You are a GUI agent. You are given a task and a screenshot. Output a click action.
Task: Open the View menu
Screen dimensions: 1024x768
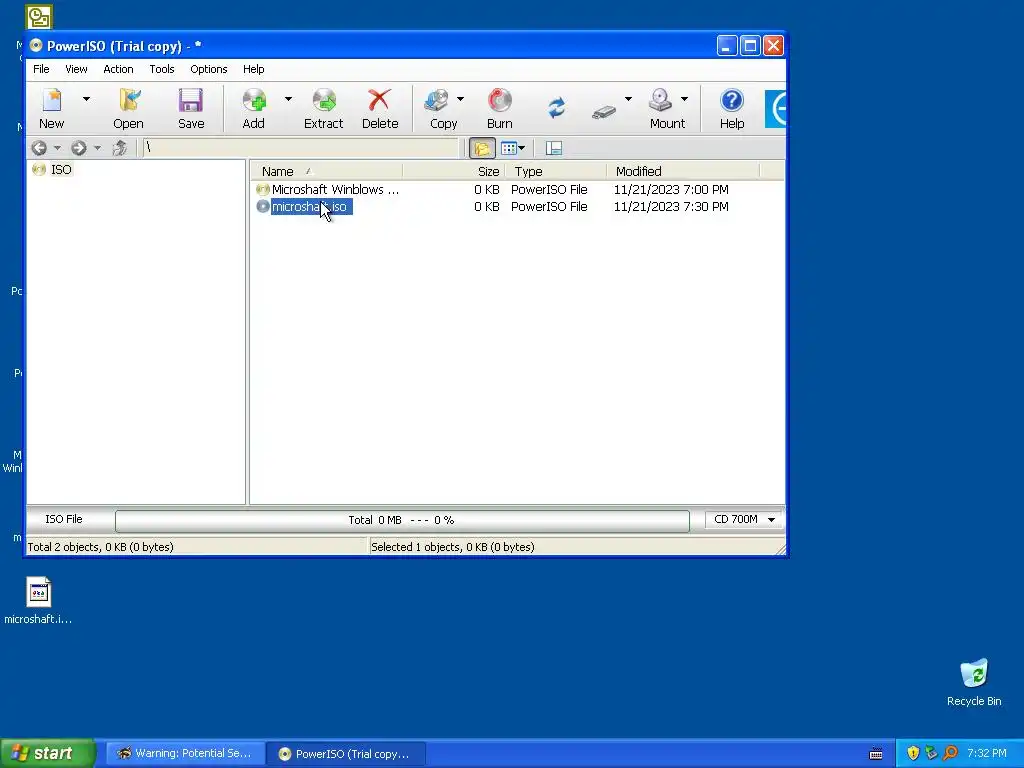[76, 69]
